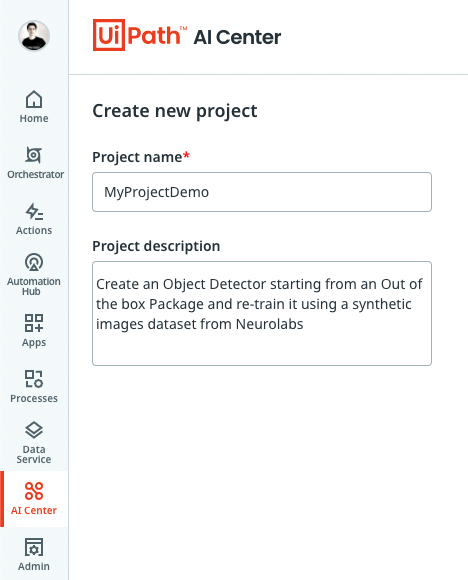
Task: Open the Data Service layers icon
Action: pyautogui.click(x=34, y=430)
